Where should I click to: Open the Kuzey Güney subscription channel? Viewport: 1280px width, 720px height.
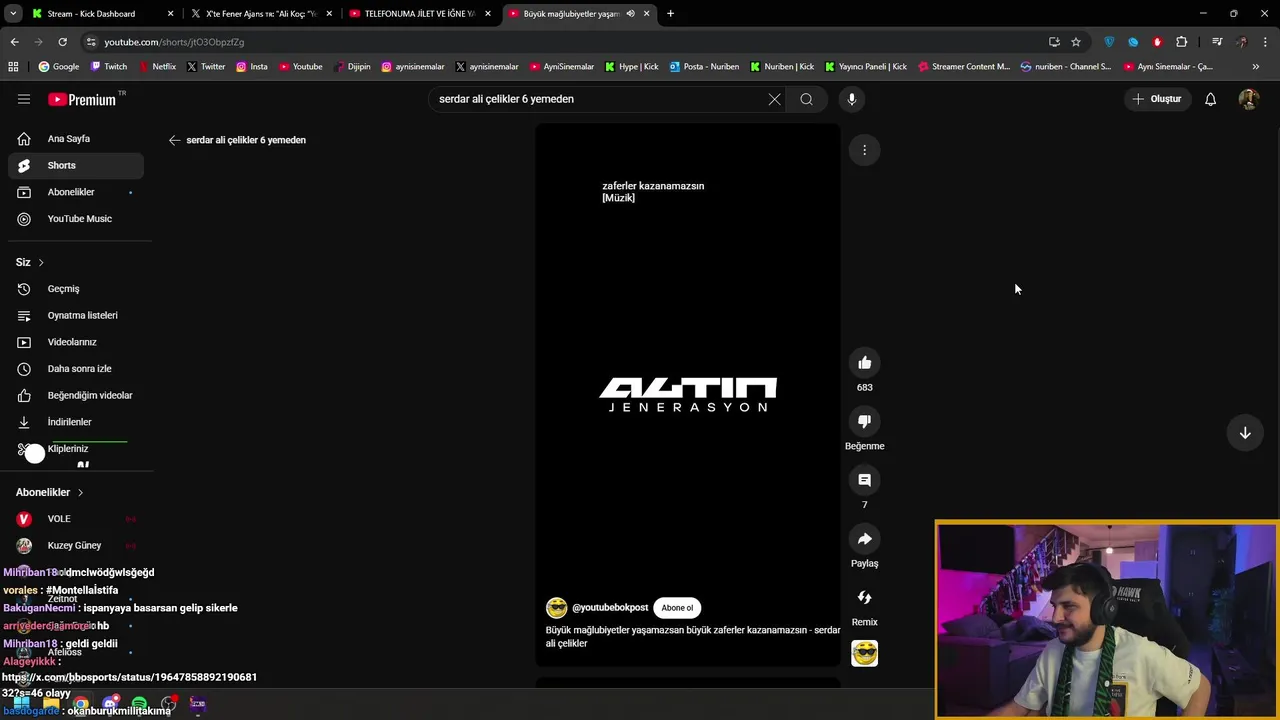pyautogui.click(x=76, y=546)
